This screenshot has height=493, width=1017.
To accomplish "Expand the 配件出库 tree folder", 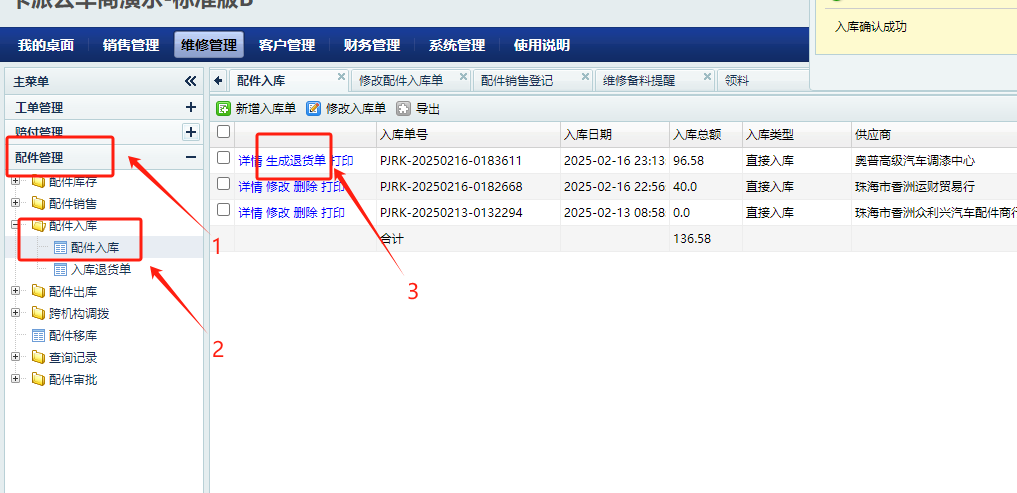I will (x=15, y=291).
